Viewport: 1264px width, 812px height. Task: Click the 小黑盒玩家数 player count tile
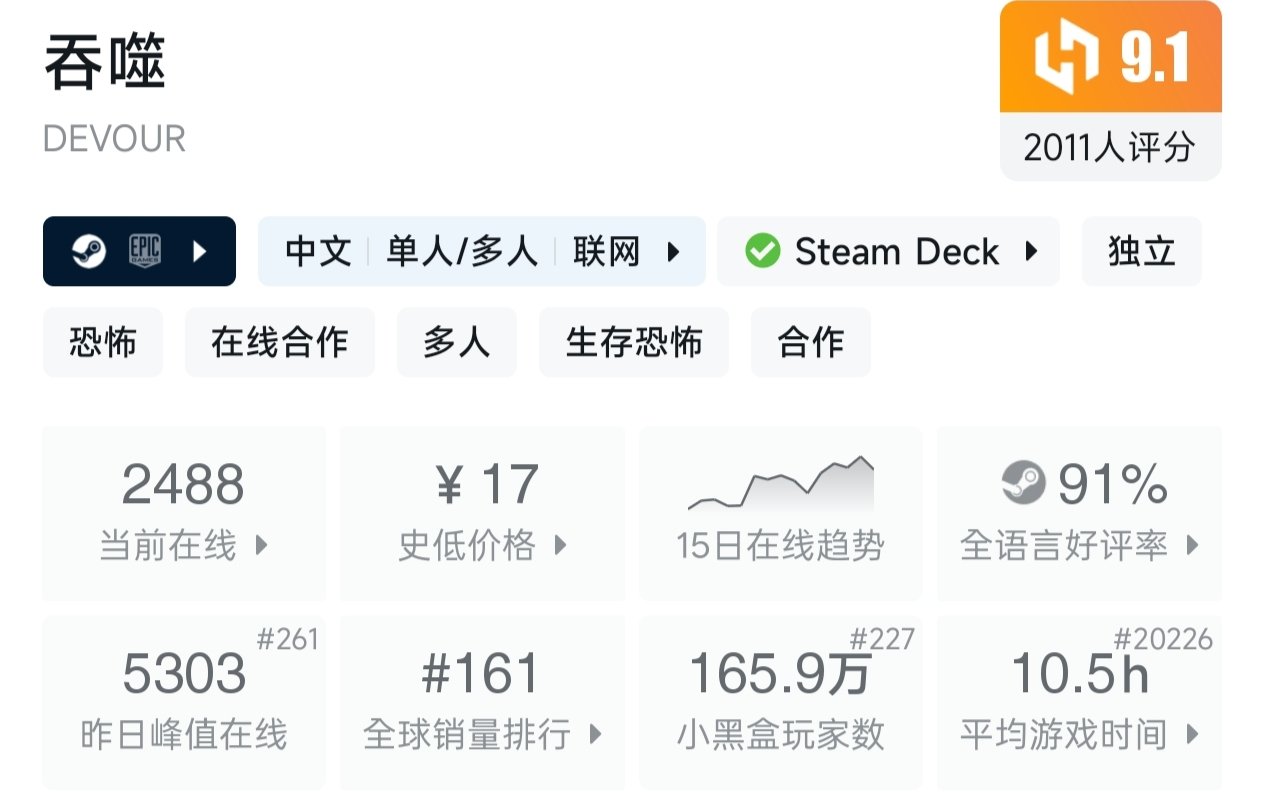(780, 703)
